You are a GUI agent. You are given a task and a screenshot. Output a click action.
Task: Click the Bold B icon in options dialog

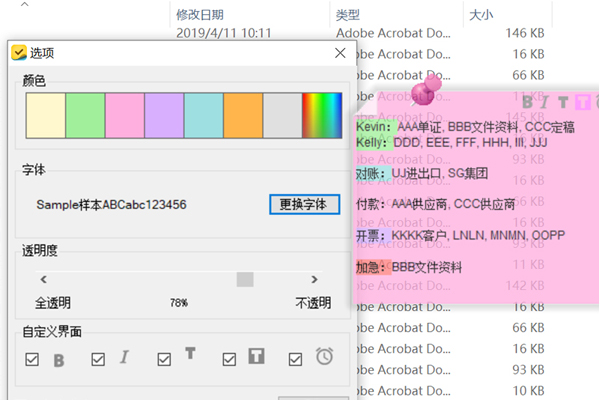tap(59, 361)
